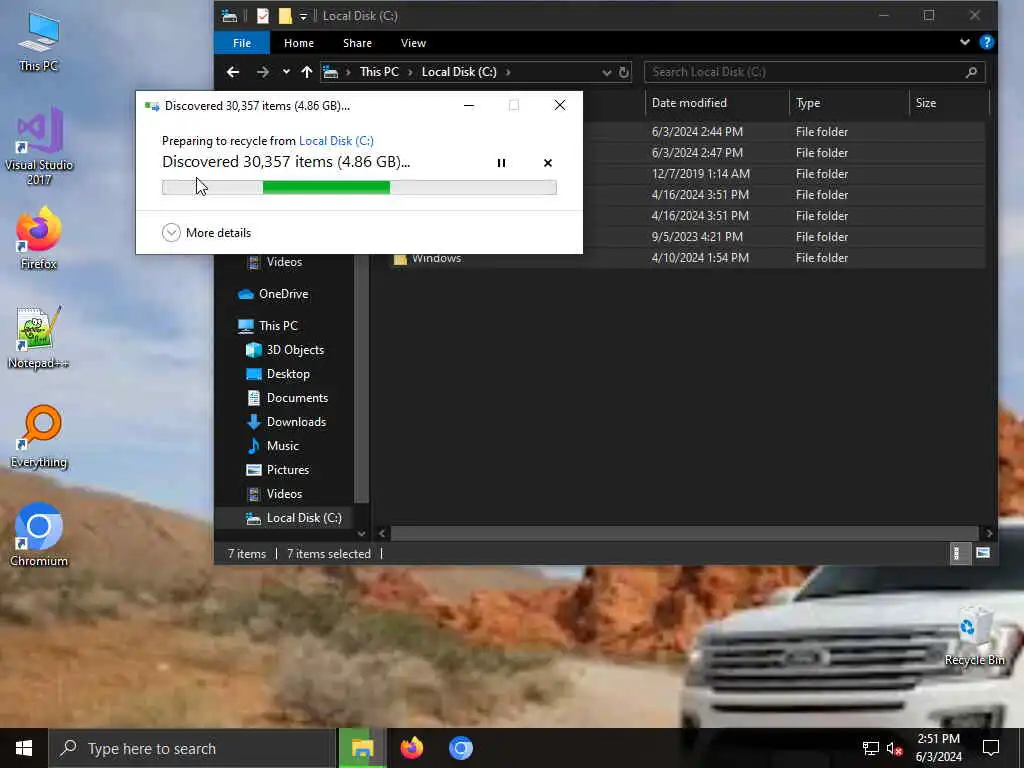This screenshot has width=1024, height=768.
Task: Open the Home ribbon tab
Action: [298, 43]
